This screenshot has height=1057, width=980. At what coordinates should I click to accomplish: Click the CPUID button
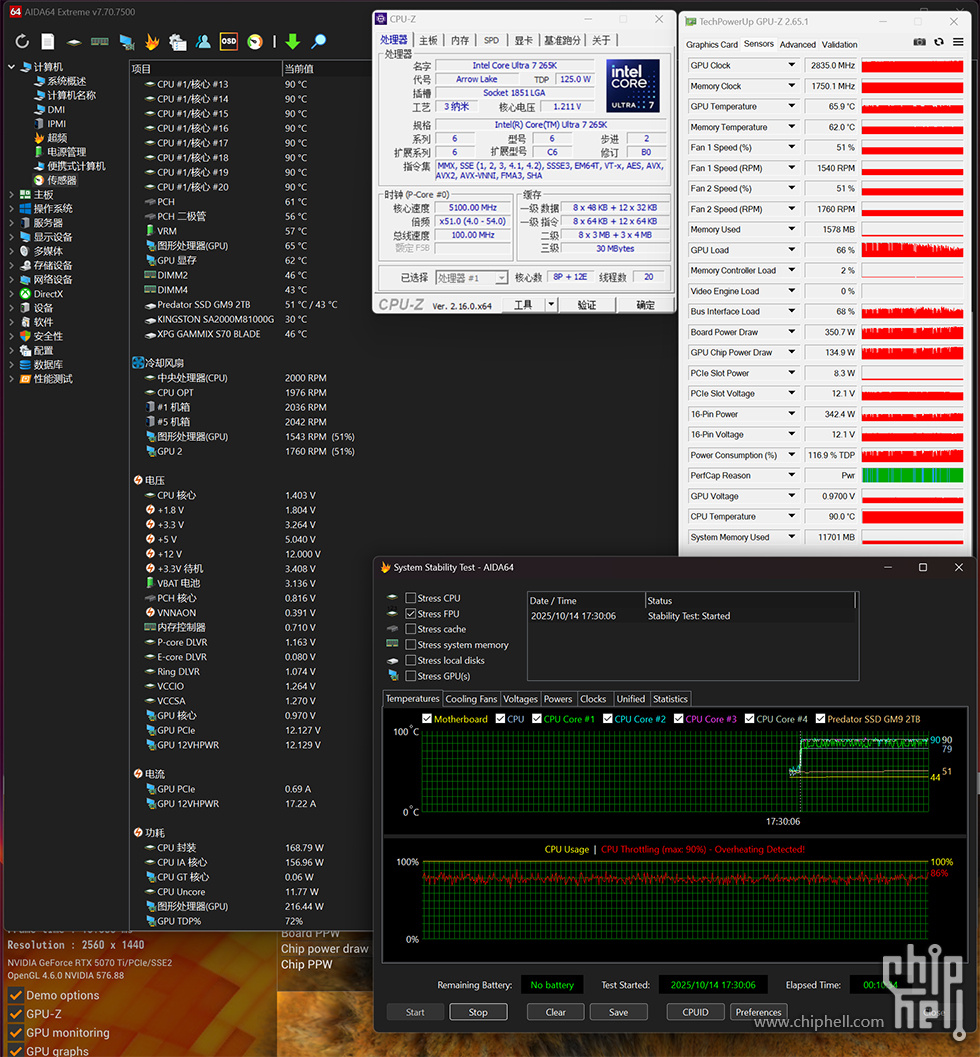click(x=695, y=1012)
